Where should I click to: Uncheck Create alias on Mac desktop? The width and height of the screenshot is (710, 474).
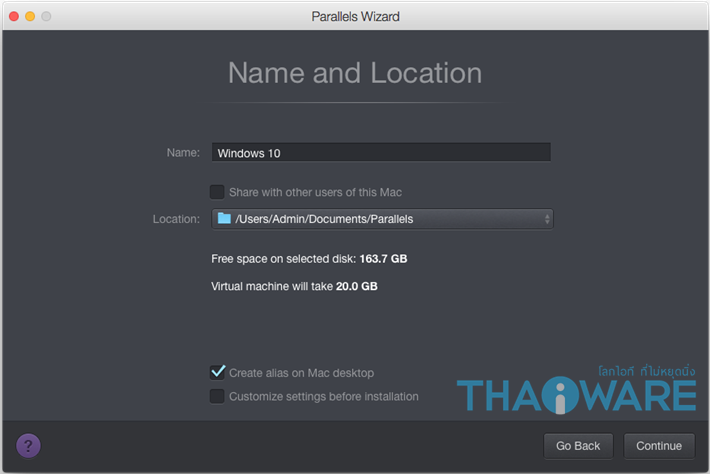tap(217, 372)
